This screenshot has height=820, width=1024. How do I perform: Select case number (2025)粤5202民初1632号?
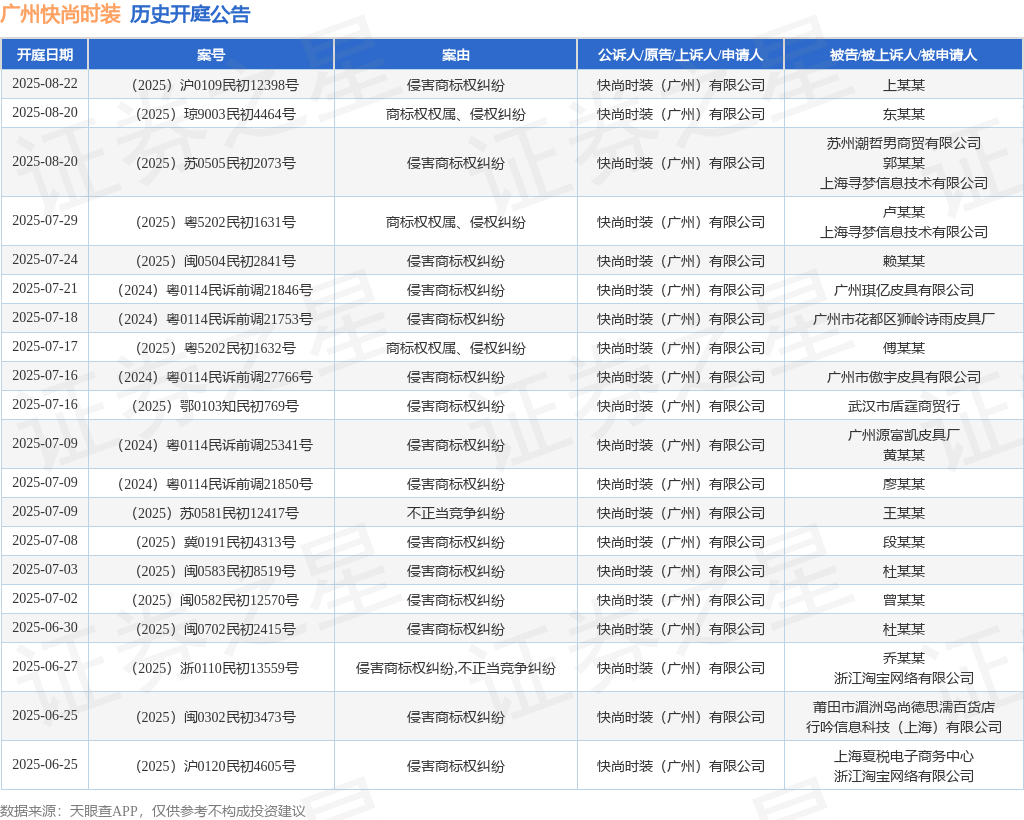215,348
